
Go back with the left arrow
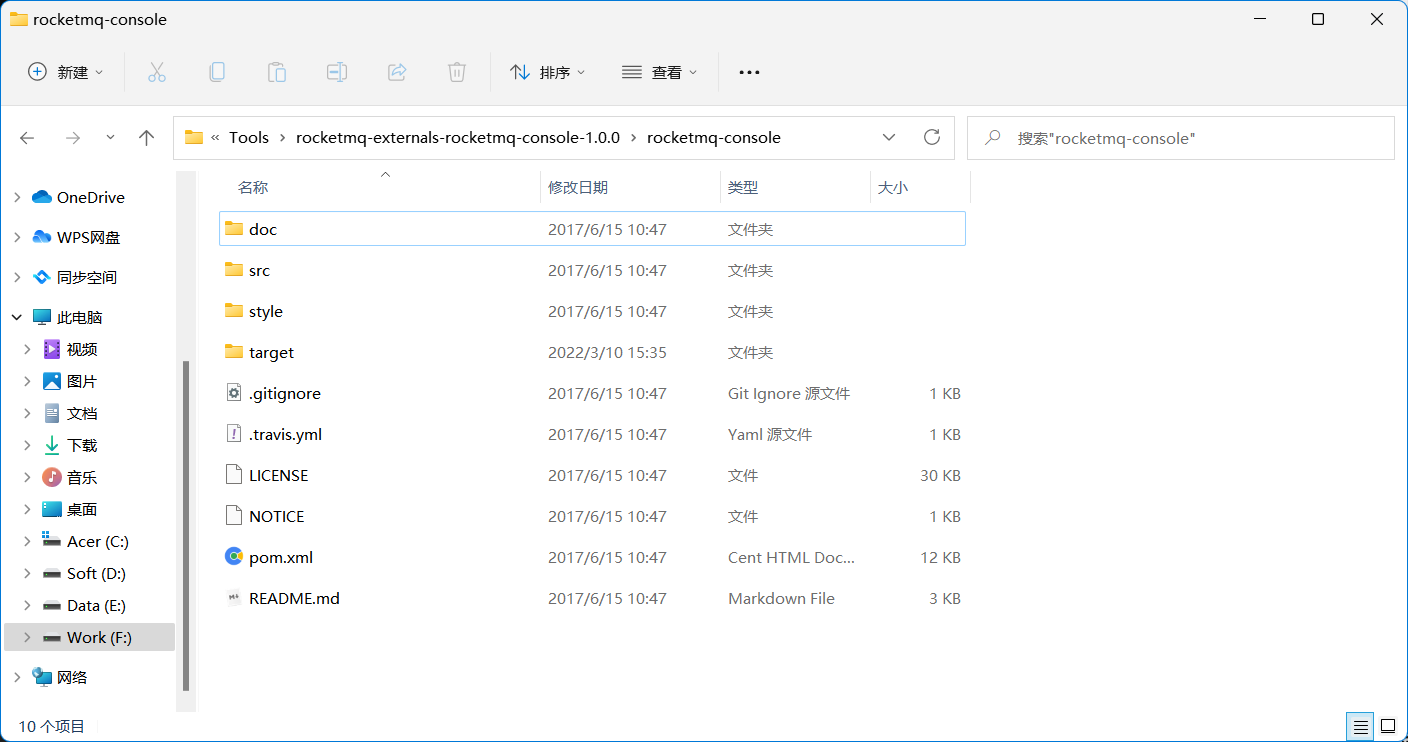click(27, 138)
